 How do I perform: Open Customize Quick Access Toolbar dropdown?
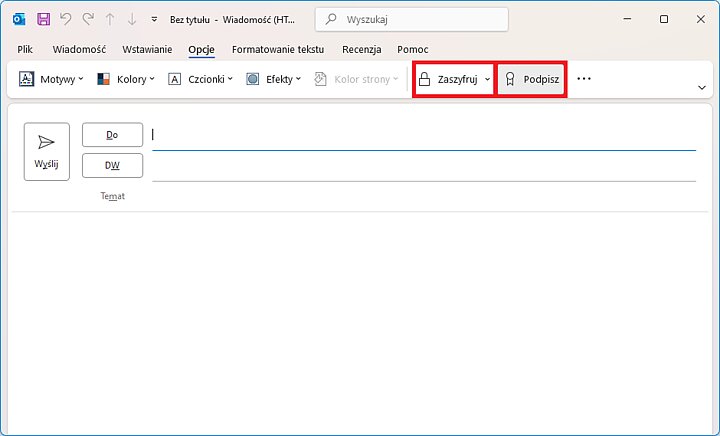(x=154, y=19)
